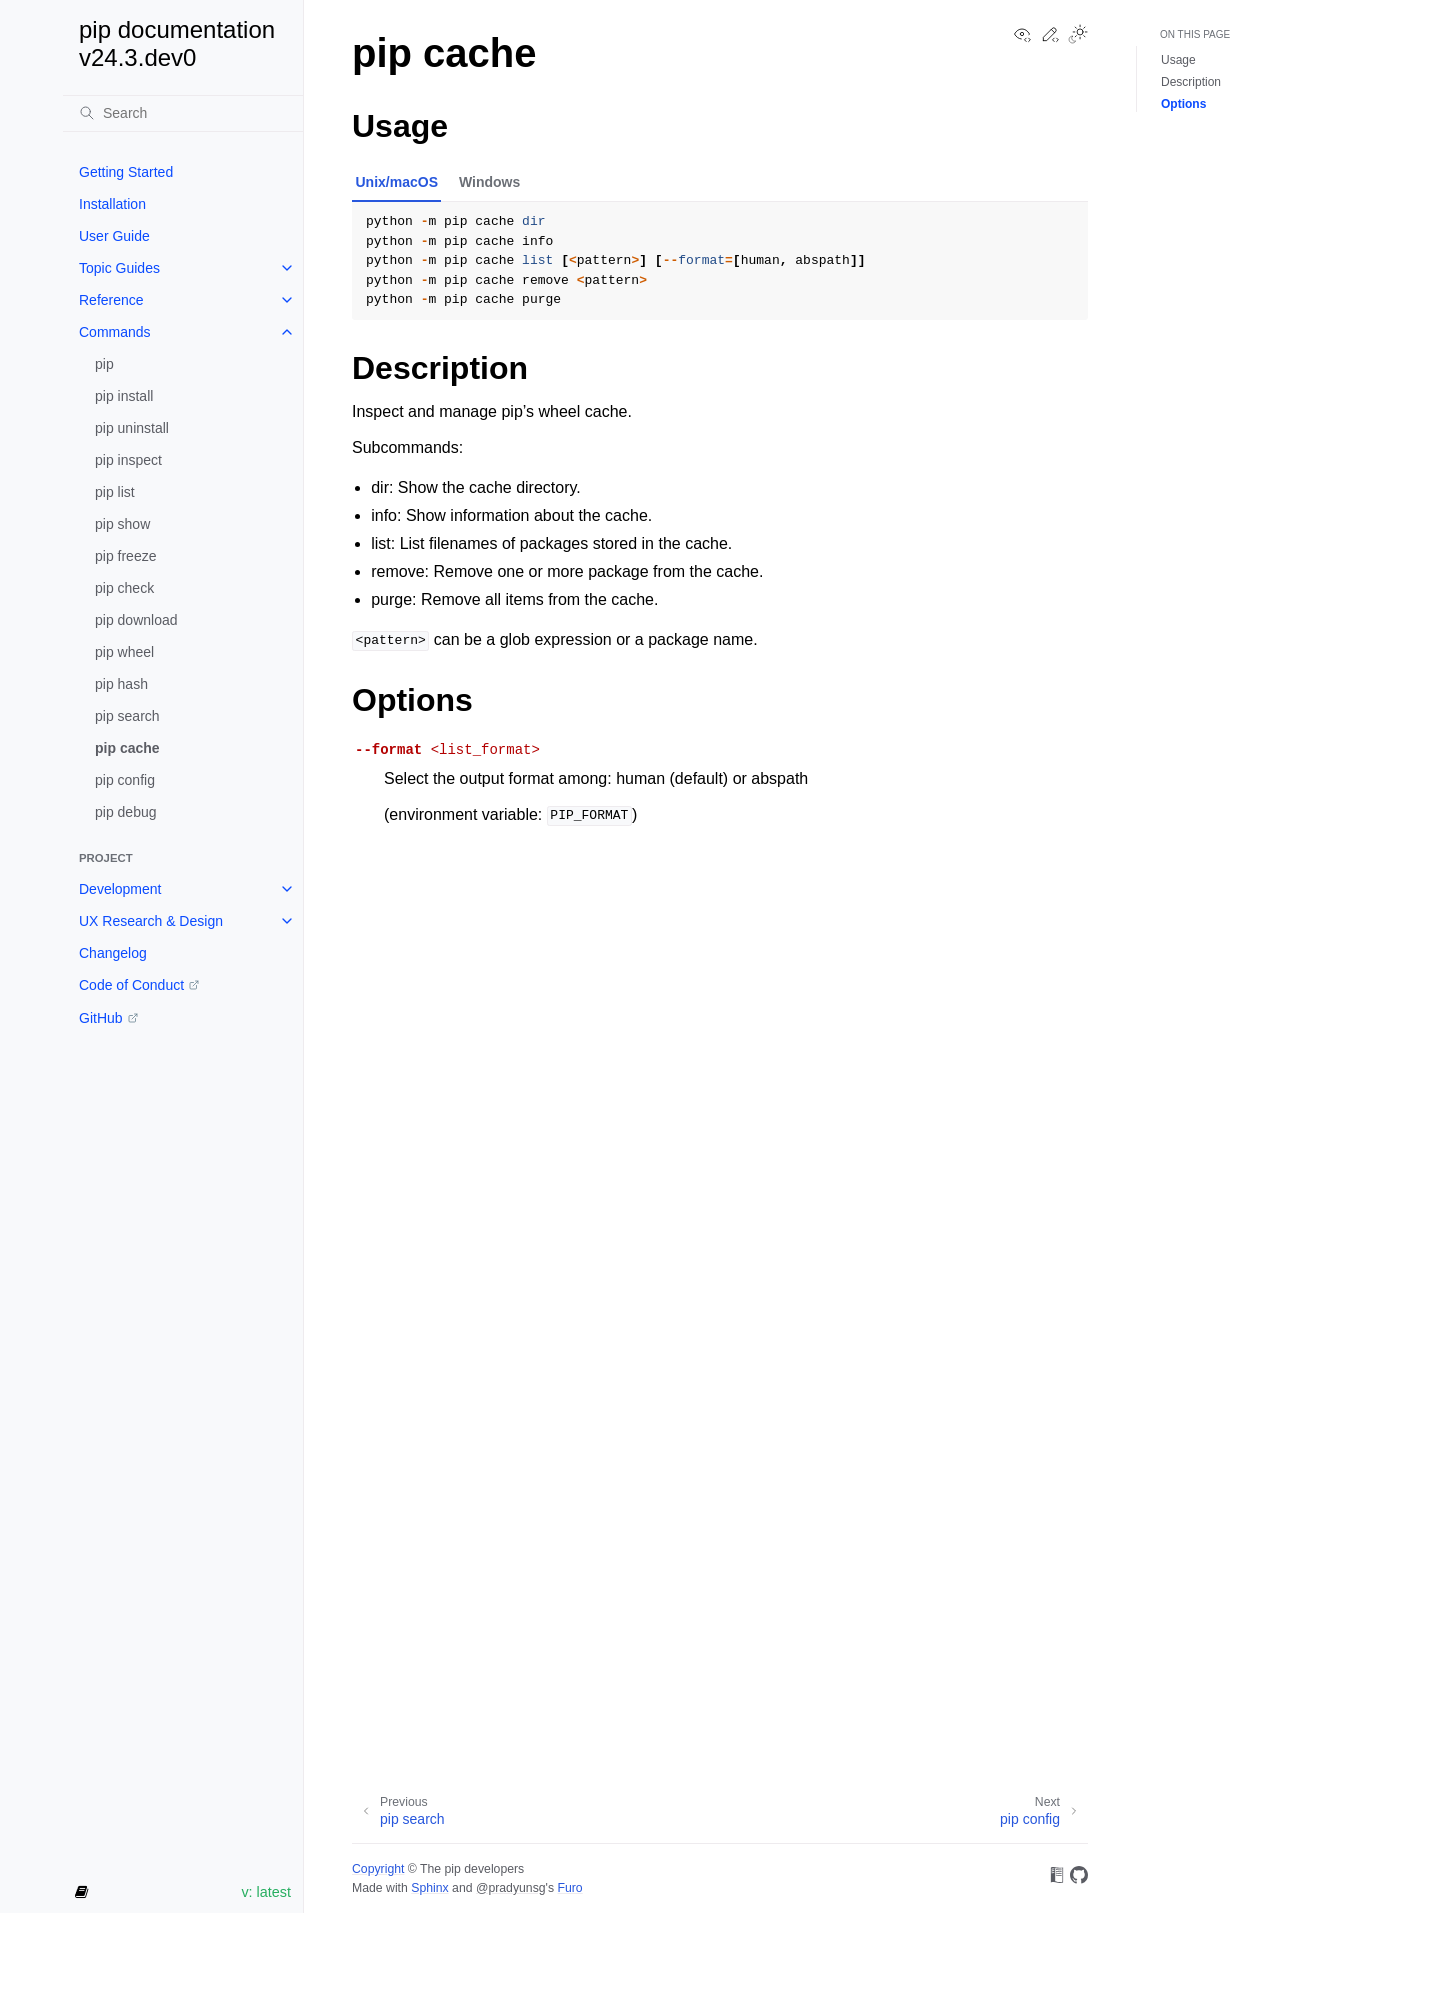Open the pip download page

(x=136, y=620)
